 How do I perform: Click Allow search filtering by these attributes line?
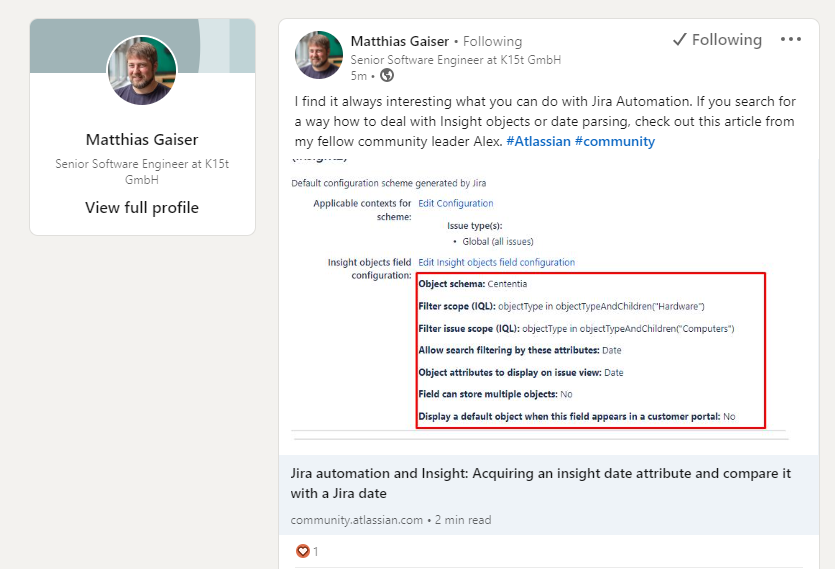click(x=520, y=351)
